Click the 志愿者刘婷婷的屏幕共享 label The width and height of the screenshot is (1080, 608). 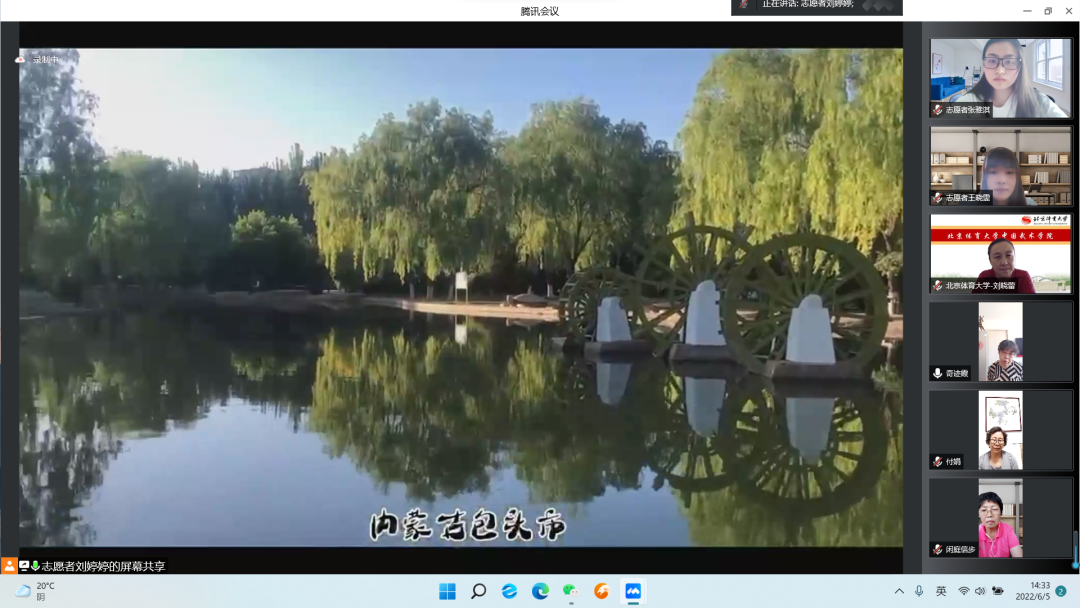(x=103, y=566)
